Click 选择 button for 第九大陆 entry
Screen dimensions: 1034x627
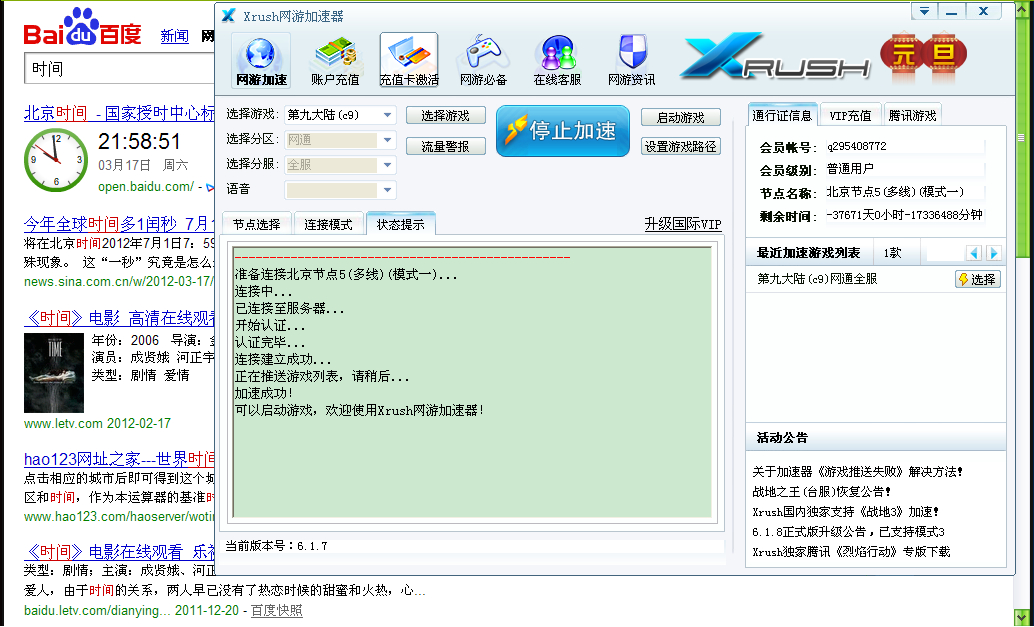pos(977,279)
